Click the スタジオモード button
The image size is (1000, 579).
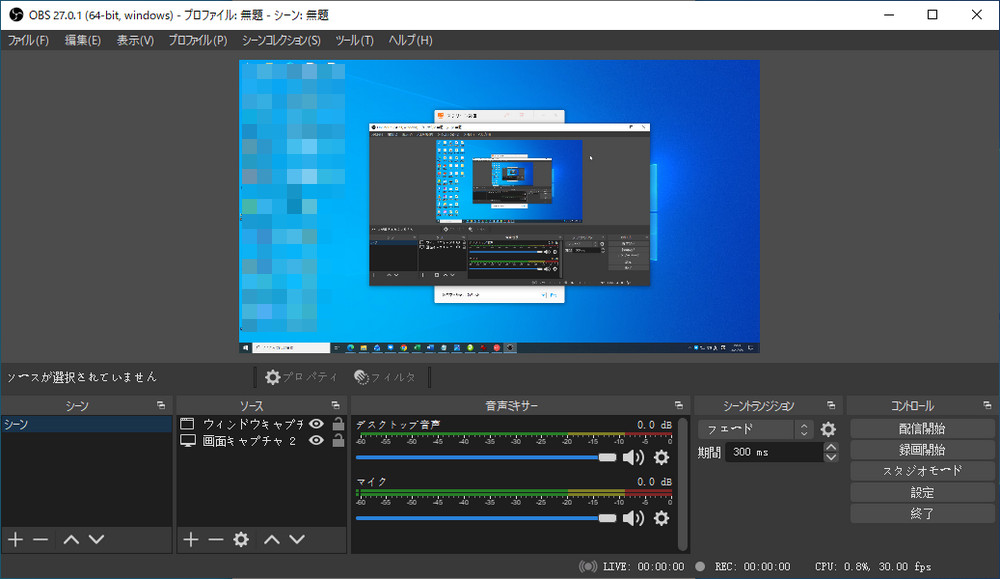click(922, 471)
